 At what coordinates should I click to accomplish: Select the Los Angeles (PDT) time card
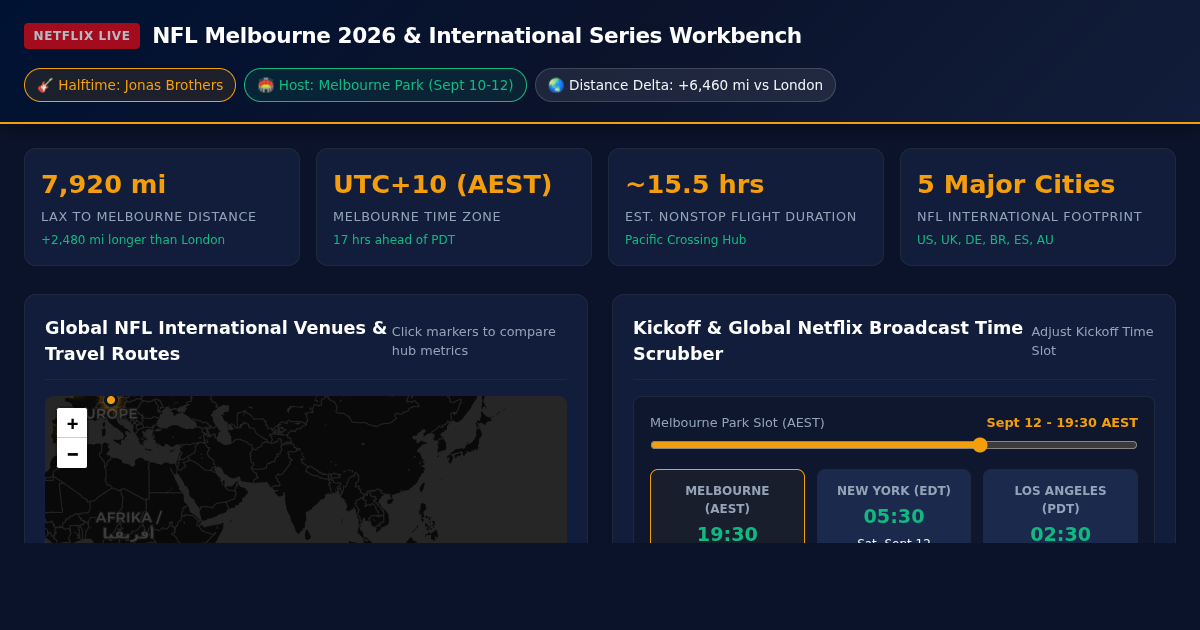1060,507
